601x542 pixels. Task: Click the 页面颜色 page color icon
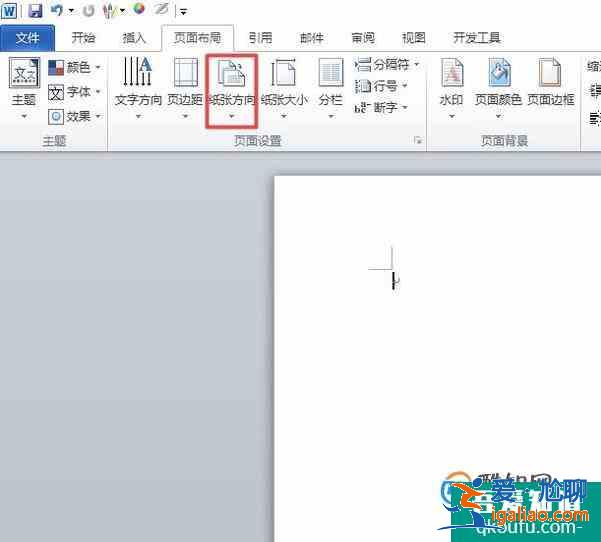click(x=499, y=72)
